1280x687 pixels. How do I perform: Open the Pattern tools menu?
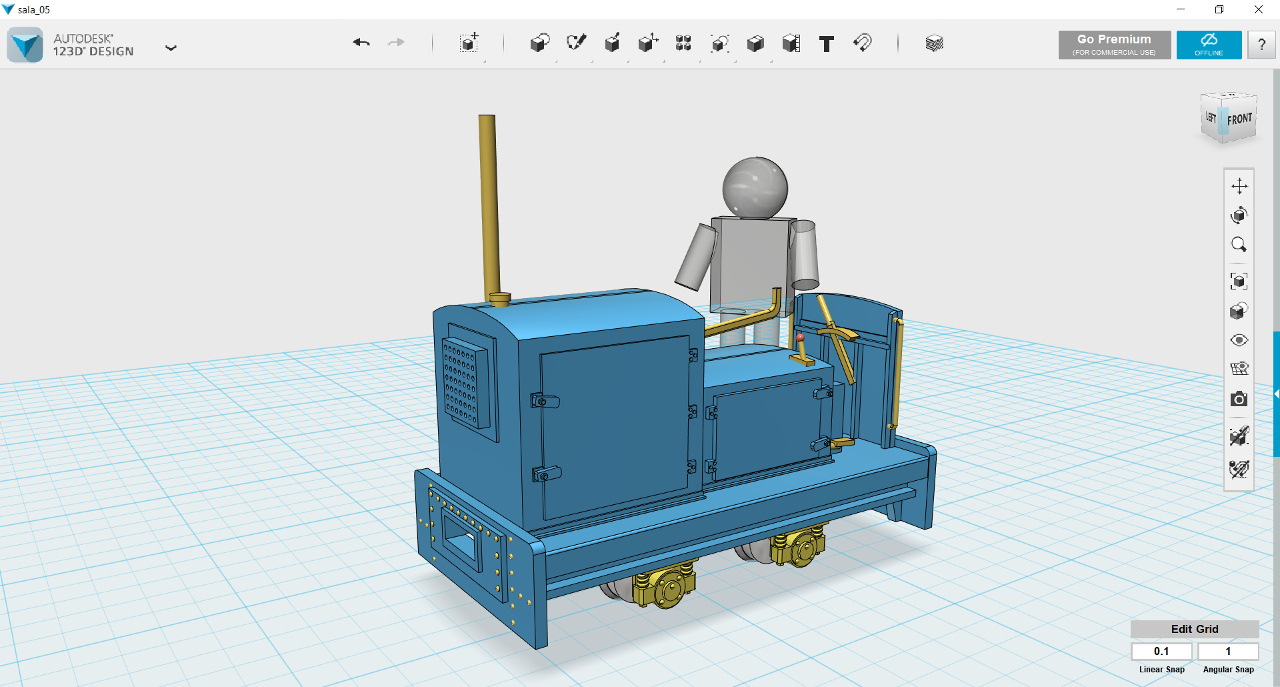point(684,43)
